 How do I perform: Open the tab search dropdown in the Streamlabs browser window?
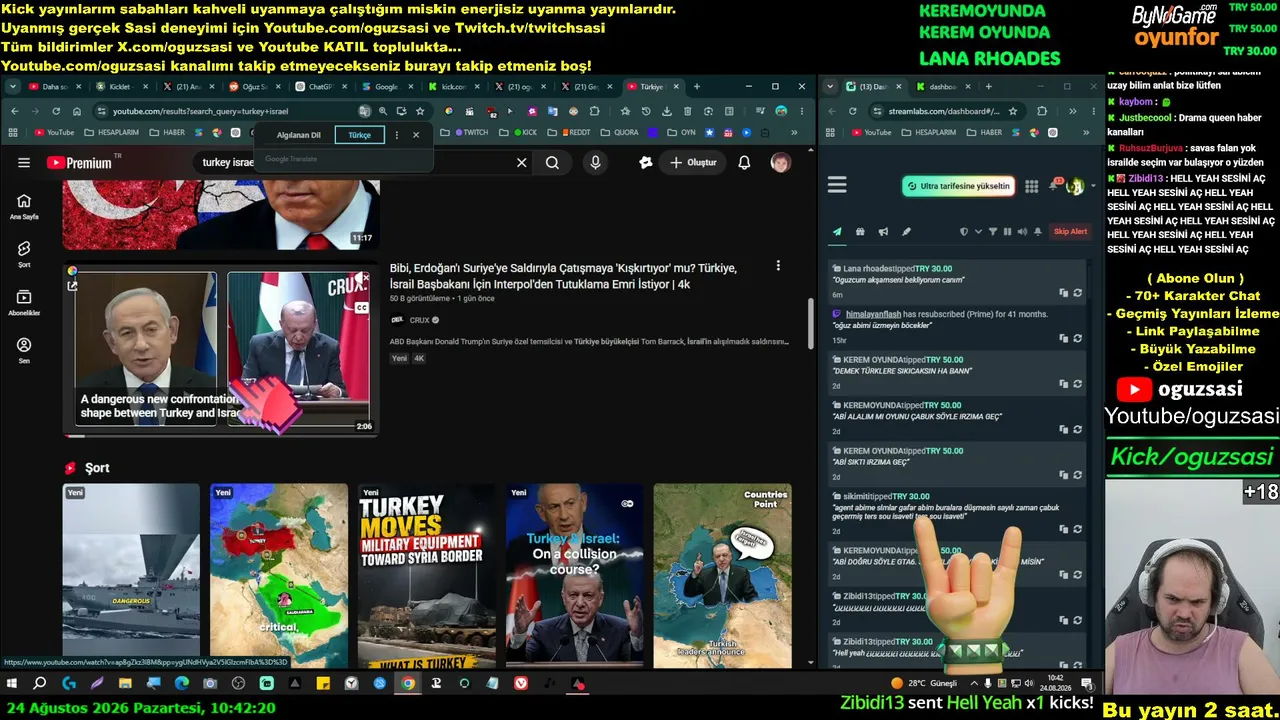(x=830, y=87)
